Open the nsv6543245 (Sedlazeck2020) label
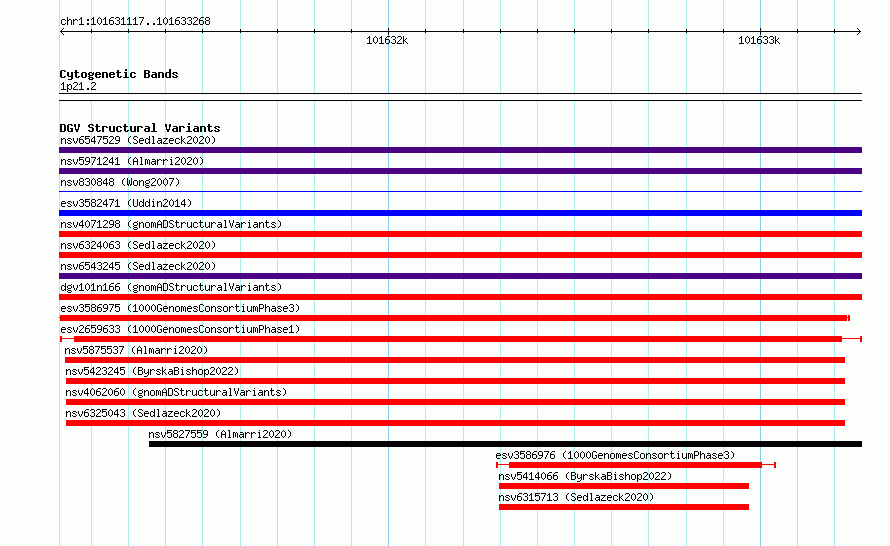The image size is (890, 546). tap(138, 266)
